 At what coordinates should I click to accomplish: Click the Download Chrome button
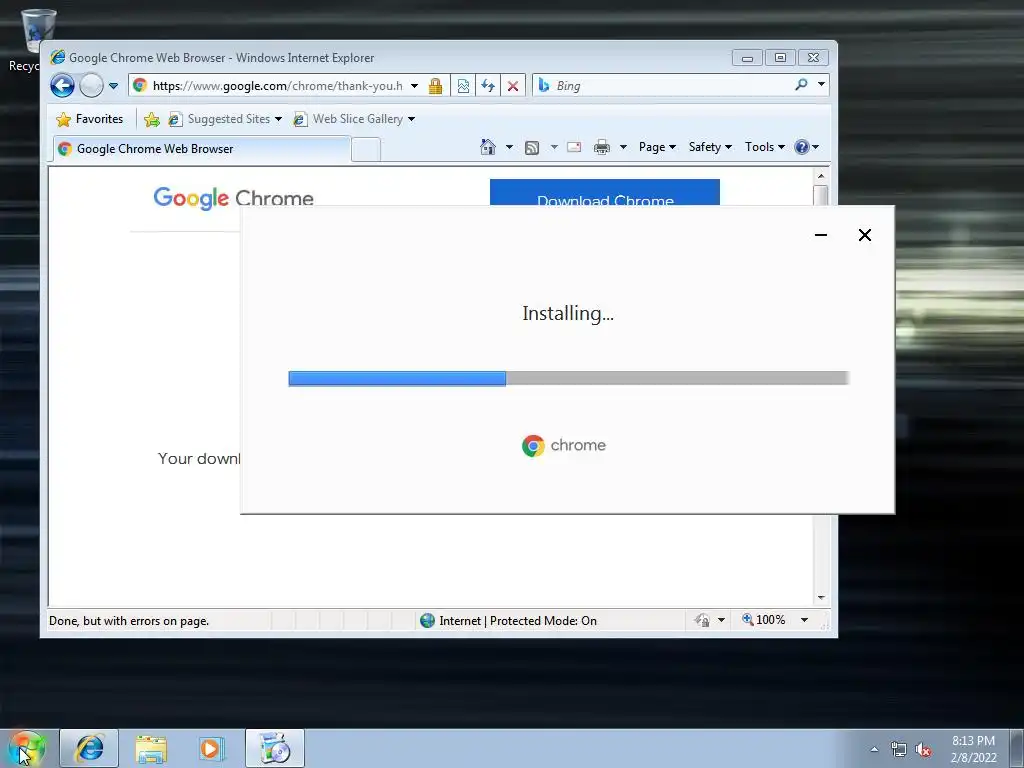(x=605, y=193)
